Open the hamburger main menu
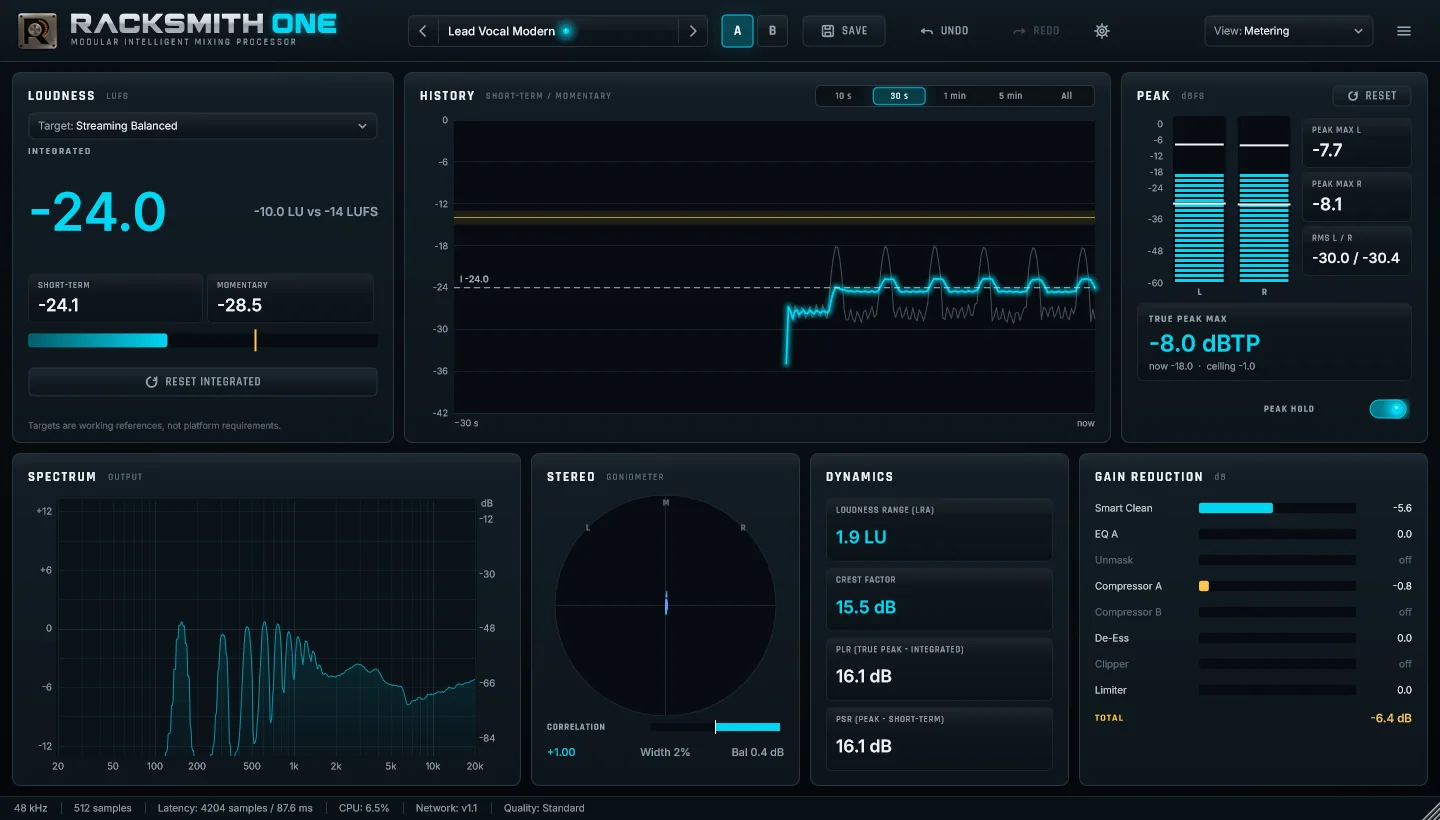 pyautogui.click(x=1404, y=31)
